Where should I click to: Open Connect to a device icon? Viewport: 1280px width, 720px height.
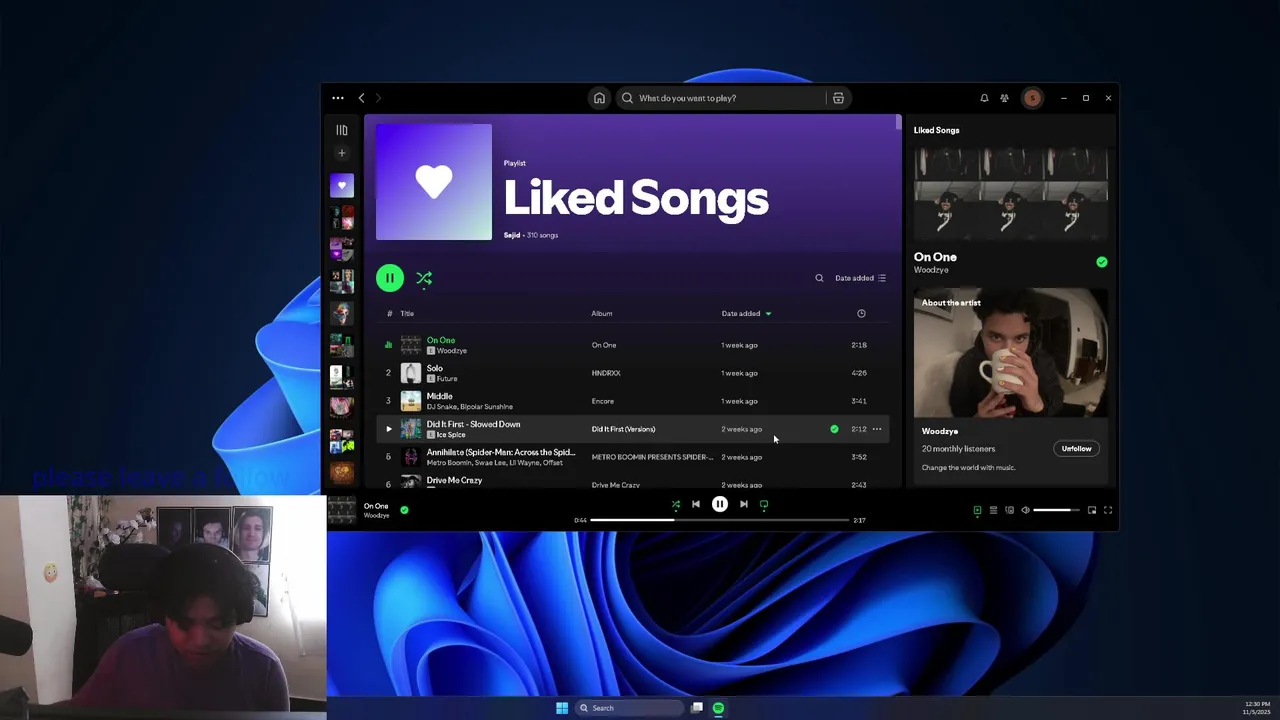[1009, 510]
